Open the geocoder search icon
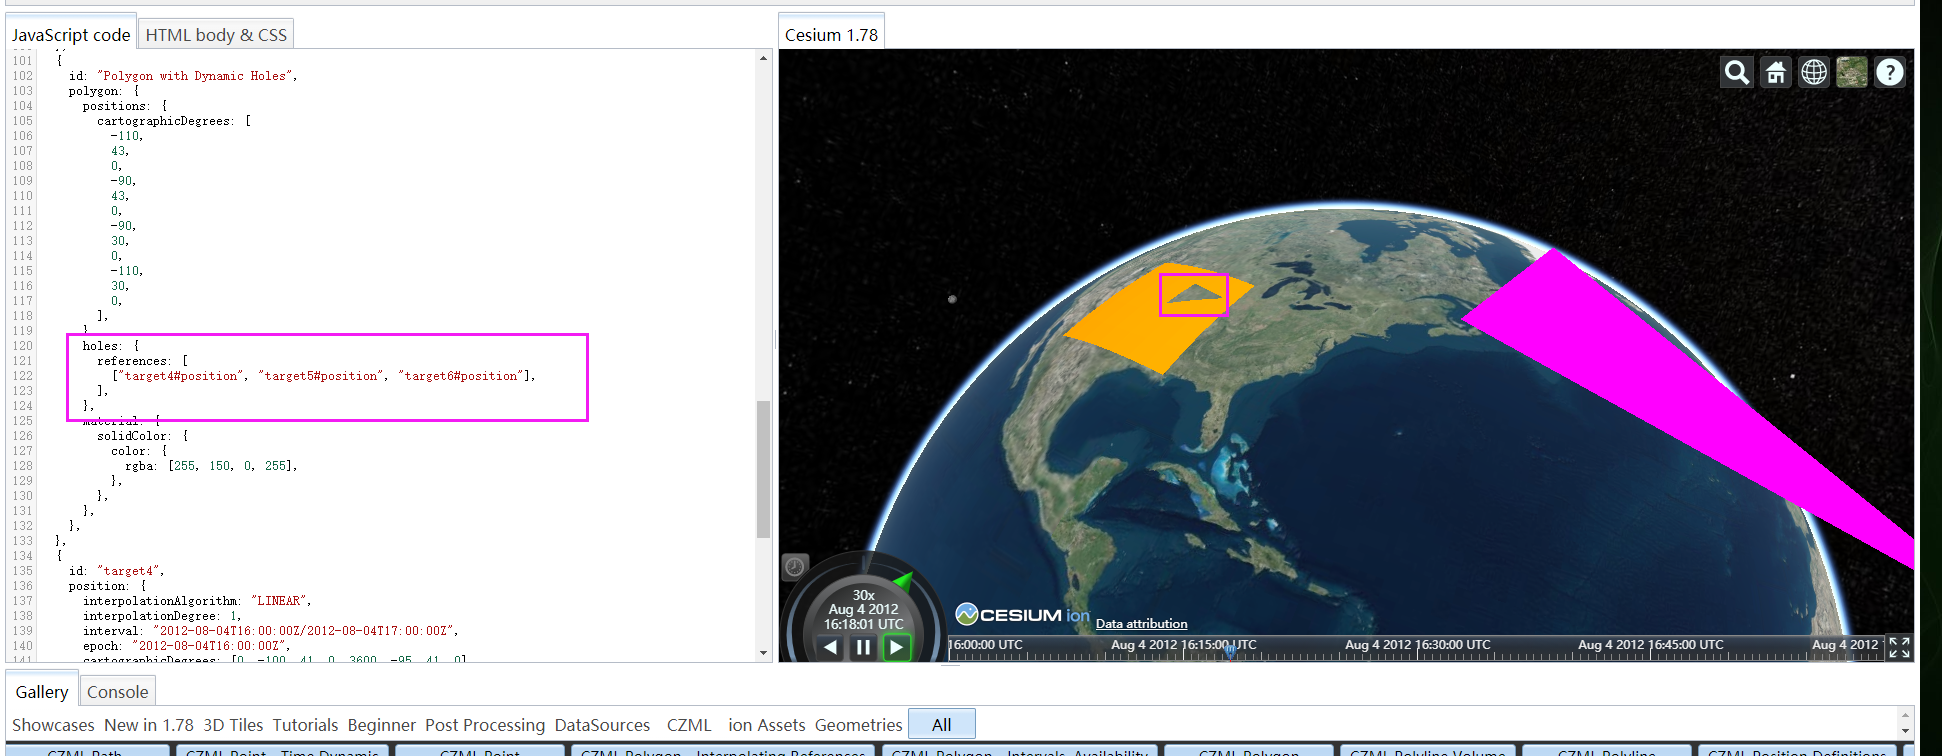 (1737, 72)
